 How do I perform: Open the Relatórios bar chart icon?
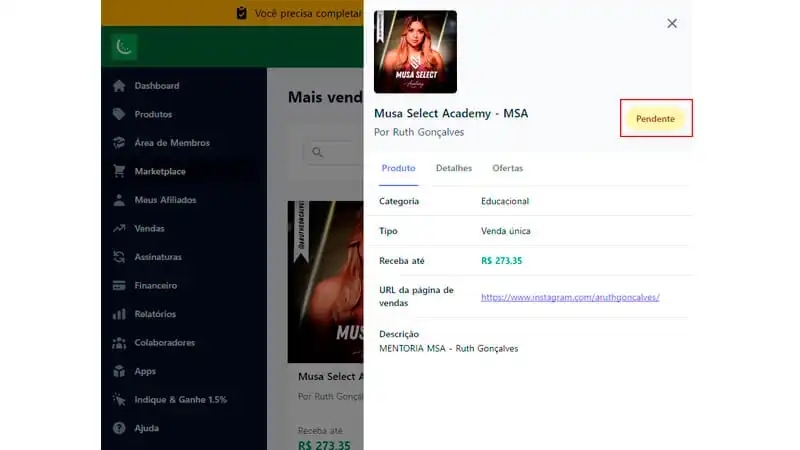(x=119, y=314)
